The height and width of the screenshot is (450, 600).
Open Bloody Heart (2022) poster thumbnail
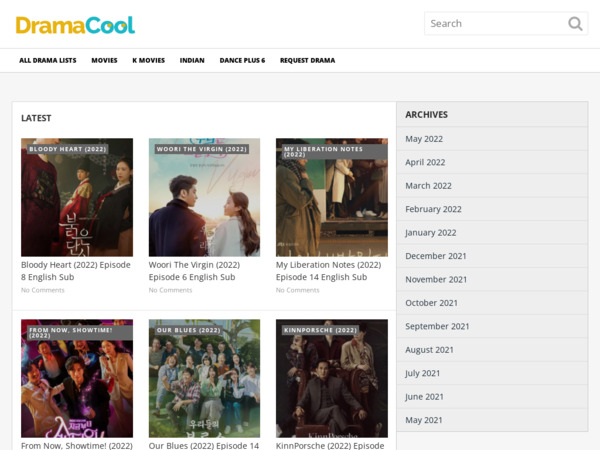click(x=77, y=197)
